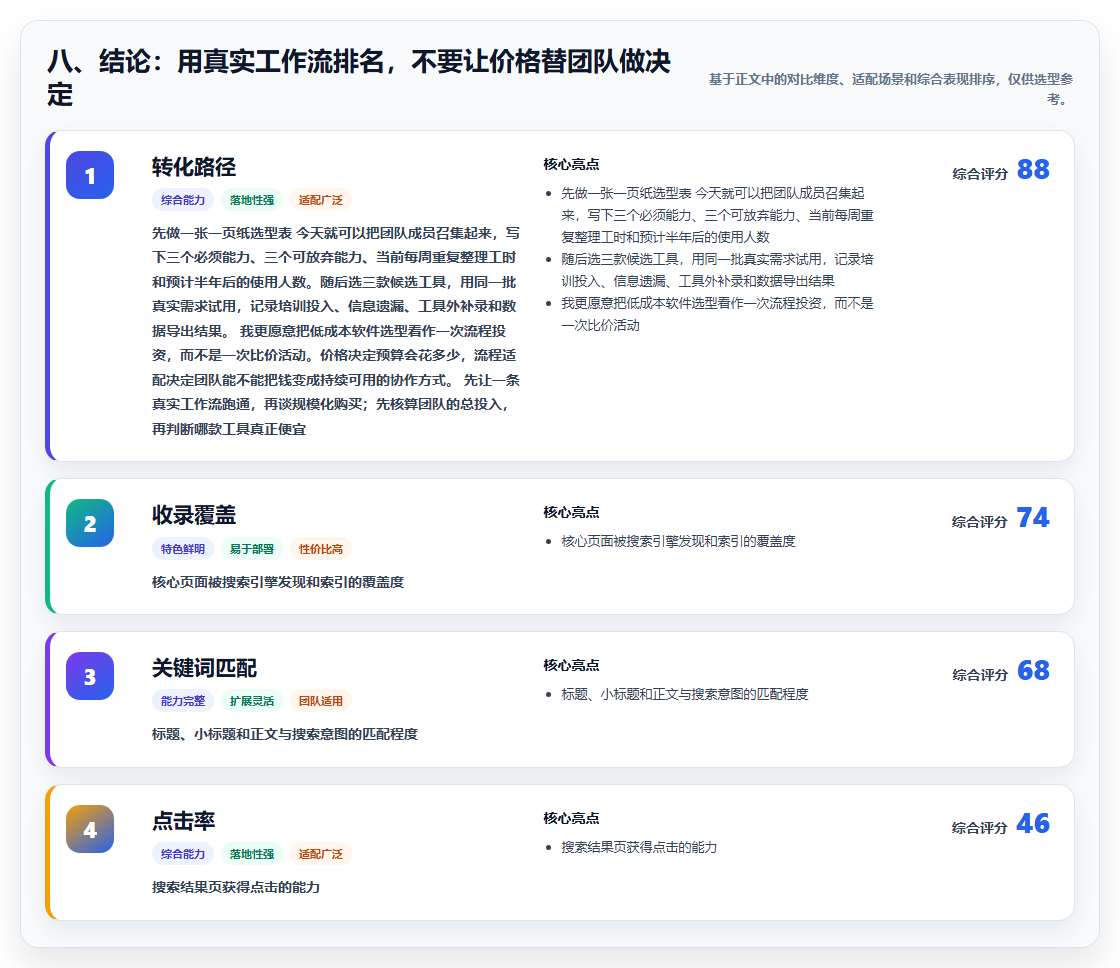The height and width of the screenshot is (968, 1120).
Task: Click 综合评分 label beside score 46
Action: (x=980, y=828)
